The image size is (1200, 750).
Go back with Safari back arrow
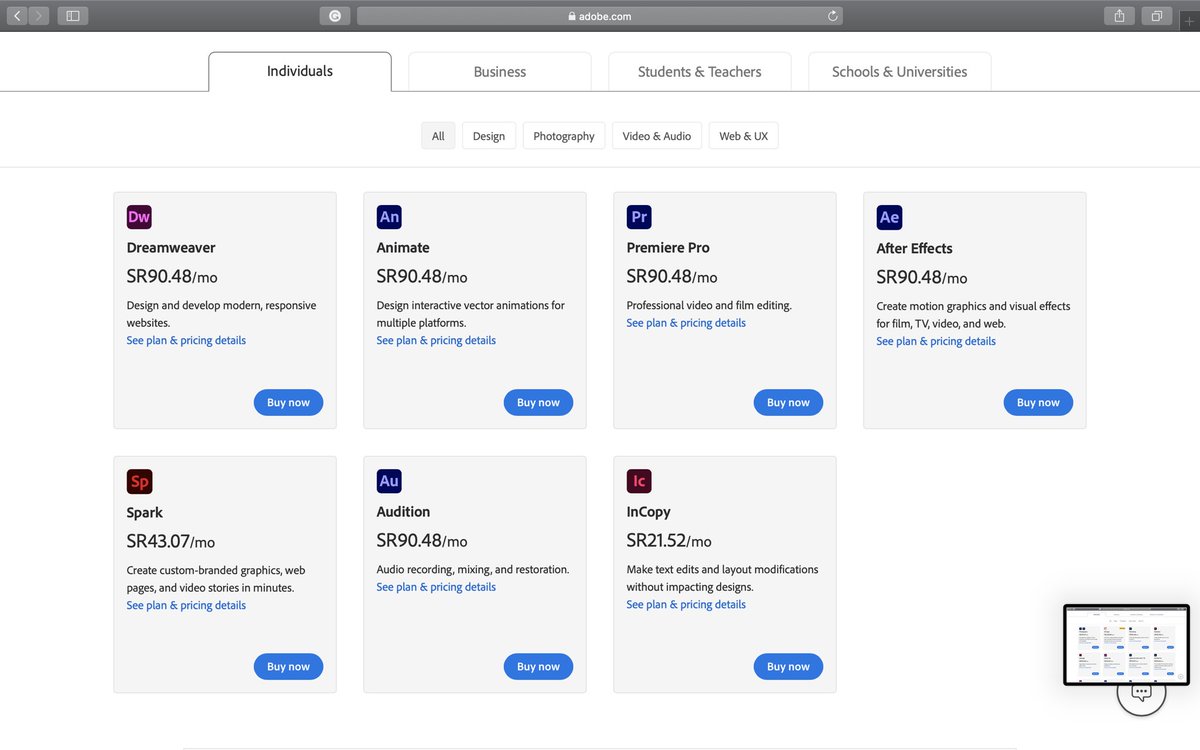click(x=17, y=16)
